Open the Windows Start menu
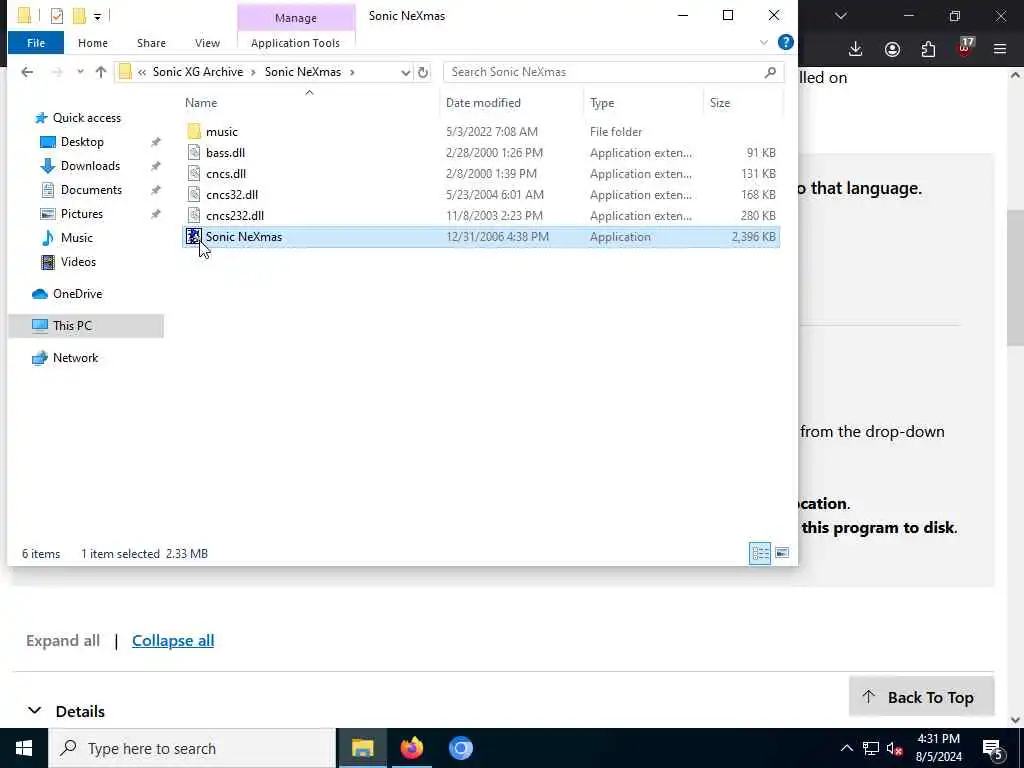 (x=24, y=748)
